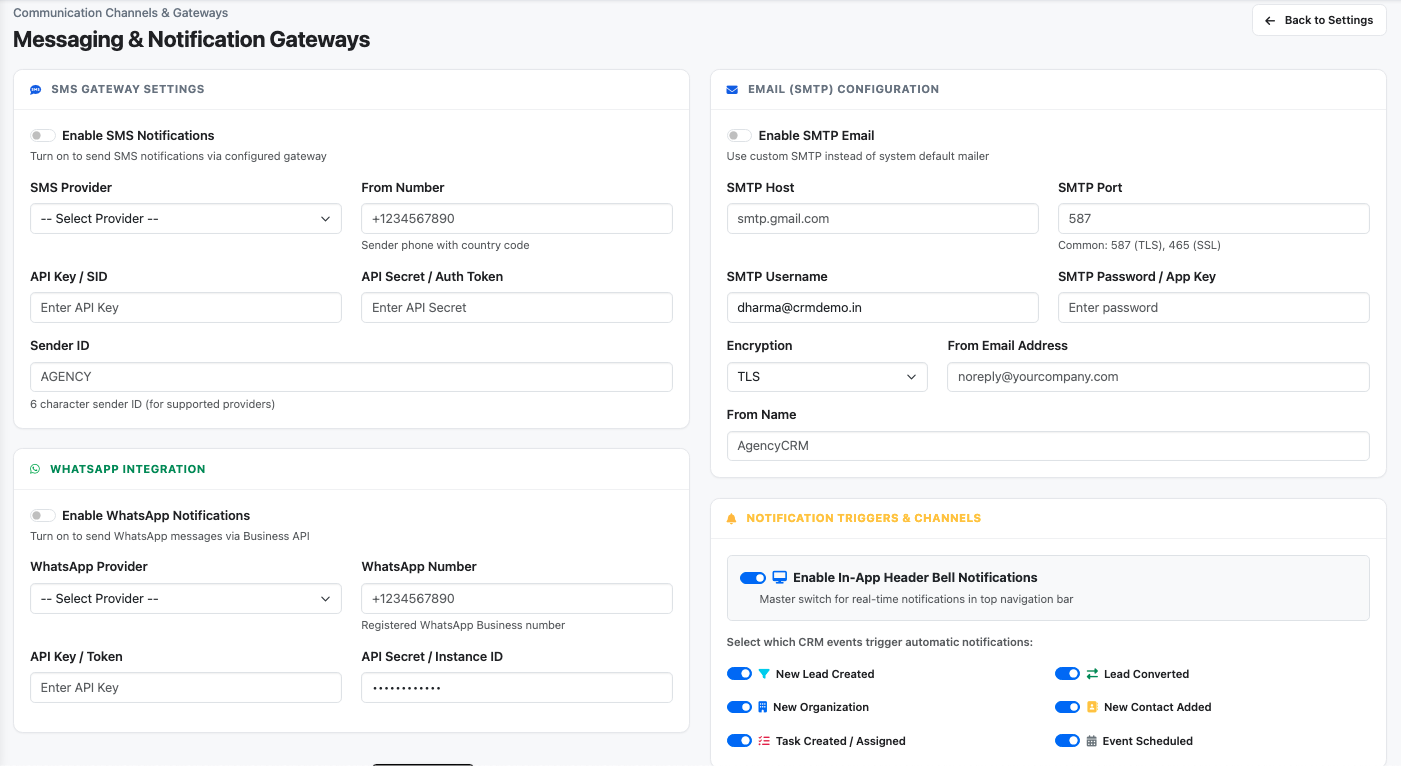The height and width of the screenshot is (766, 1401).
Task: Disable Task Created / Assigned trigger
Action: point(739,741)
